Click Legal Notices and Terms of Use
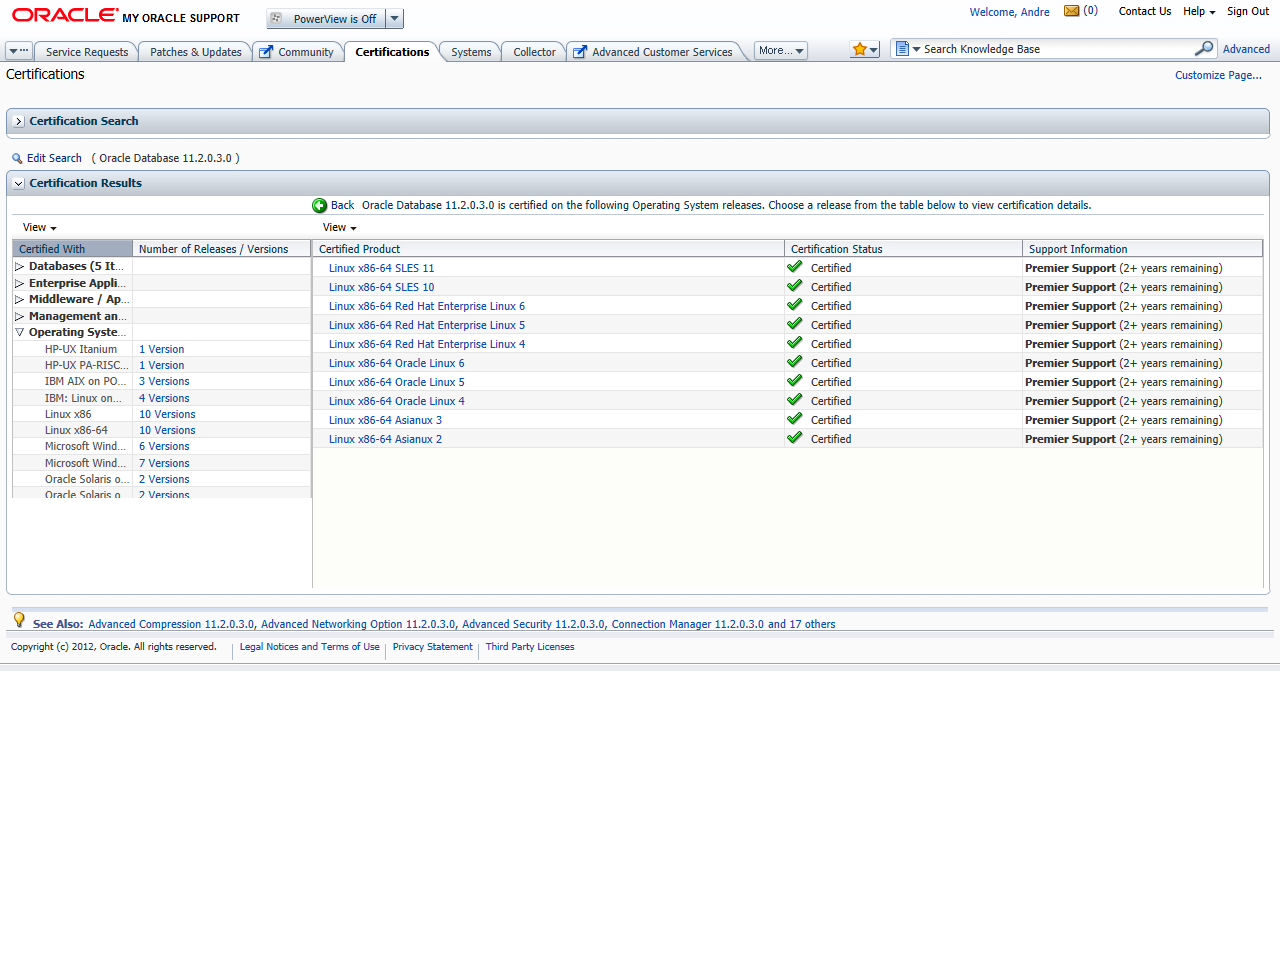Image resolution: width=1280 pixels, height=968 pixels. pyautogui.click(x=310, y=647)
